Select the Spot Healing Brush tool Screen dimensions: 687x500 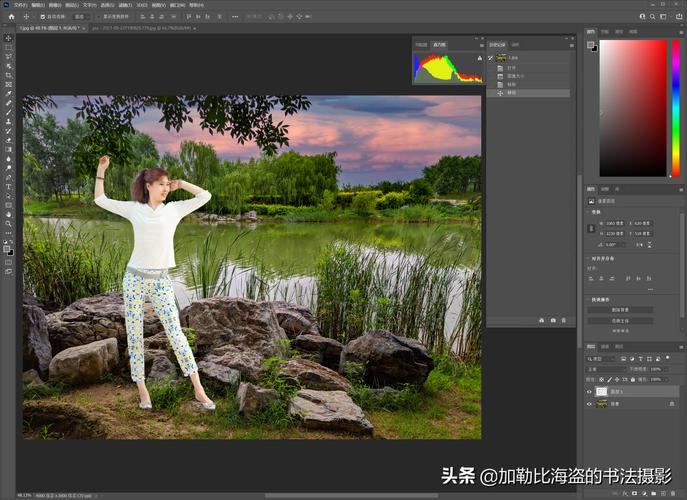[8, 103]
